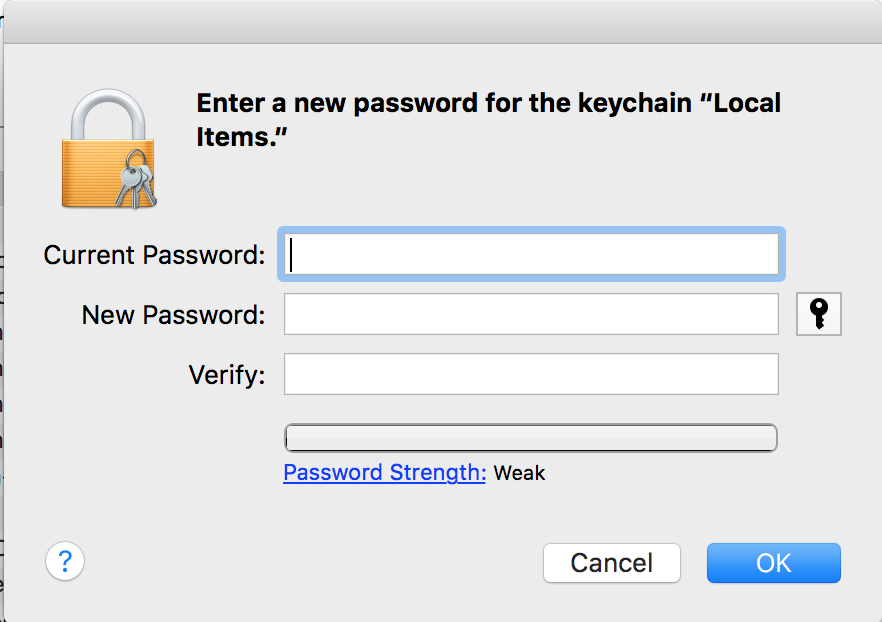This screenshot has width=882, height=622.
Task: Click the "Current Password:" label
Action: coord(154,255)
